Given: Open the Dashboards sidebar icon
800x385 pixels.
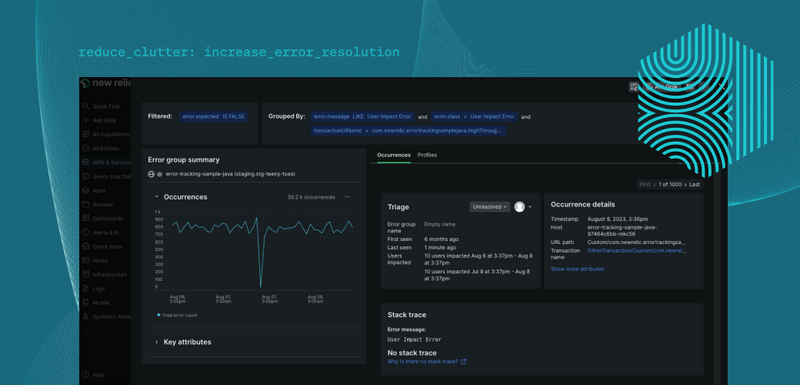Looking at the screenshot, I should 86,218.
